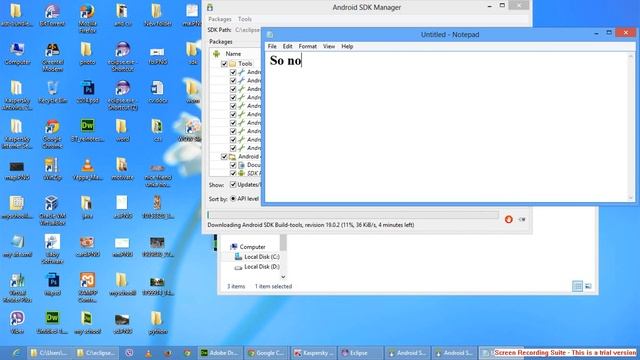640x360 pixels.
Task: Toggle the SDK Platform package checkbox
Action: (233, 173)
